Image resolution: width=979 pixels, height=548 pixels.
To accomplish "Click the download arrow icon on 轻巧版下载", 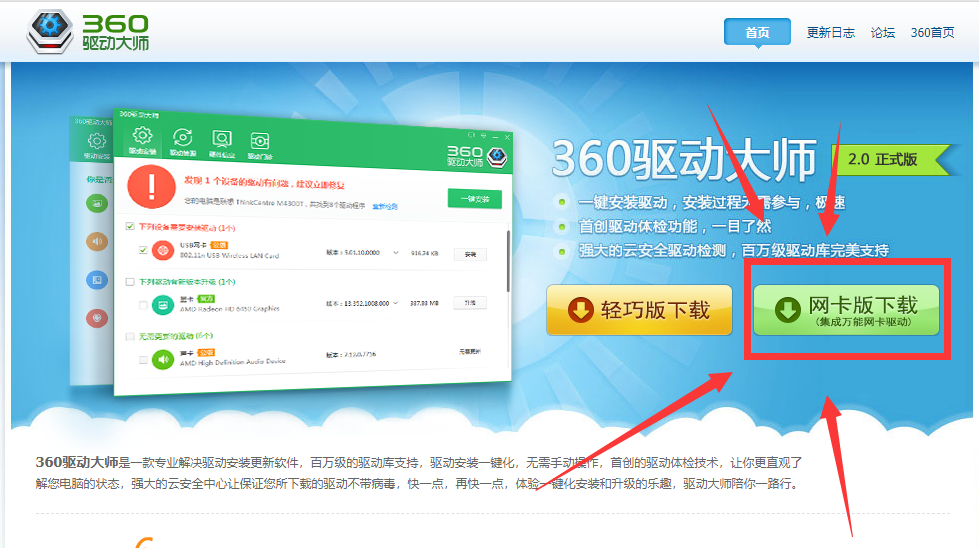I will pos(580,310).
